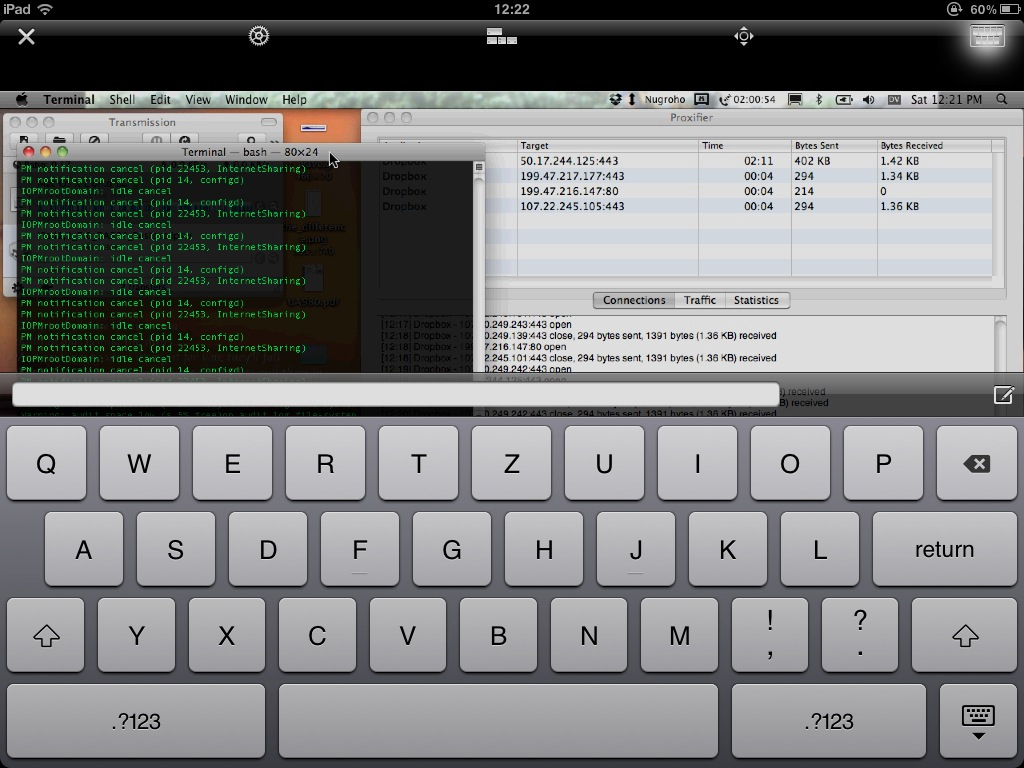Tap the compose note icon beside text field

(x=1004, y=394)
